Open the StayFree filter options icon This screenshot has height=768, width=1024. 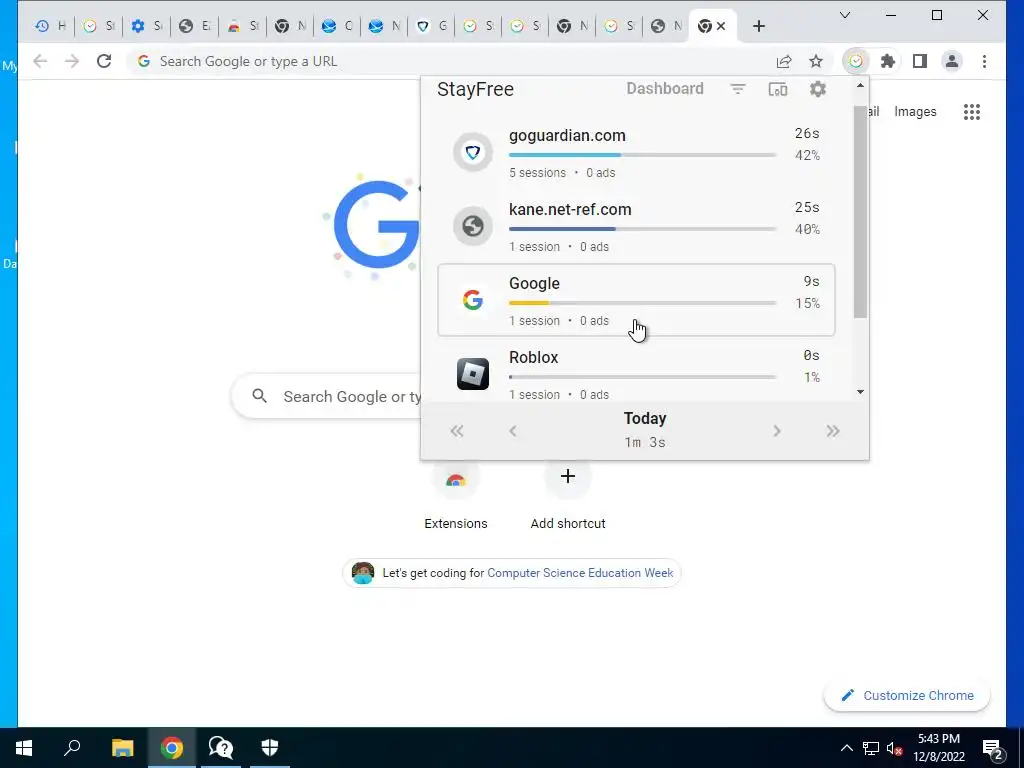[737, 89]
